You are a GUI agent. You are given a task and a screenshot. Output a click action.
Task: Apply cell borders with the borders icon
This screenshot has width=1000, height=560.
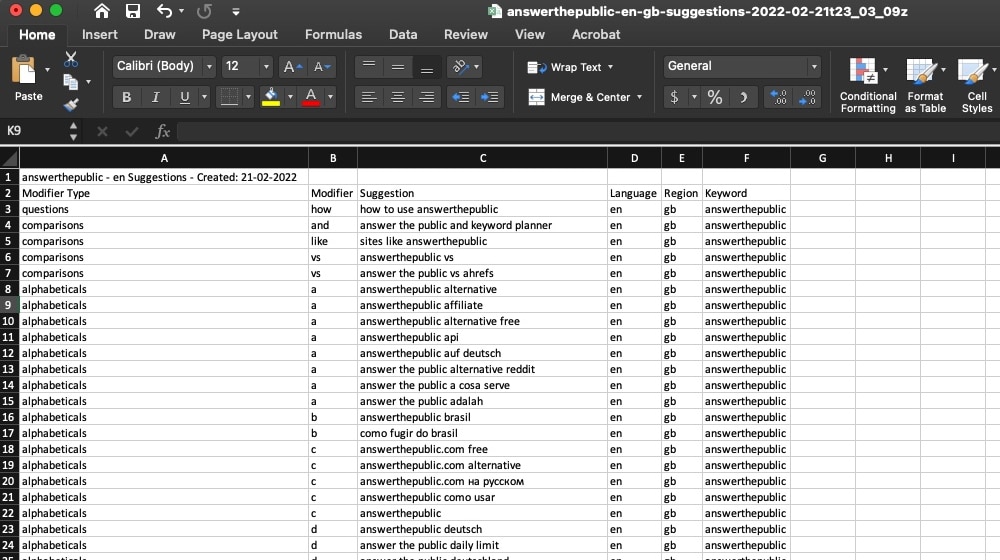tap(228, 97)
